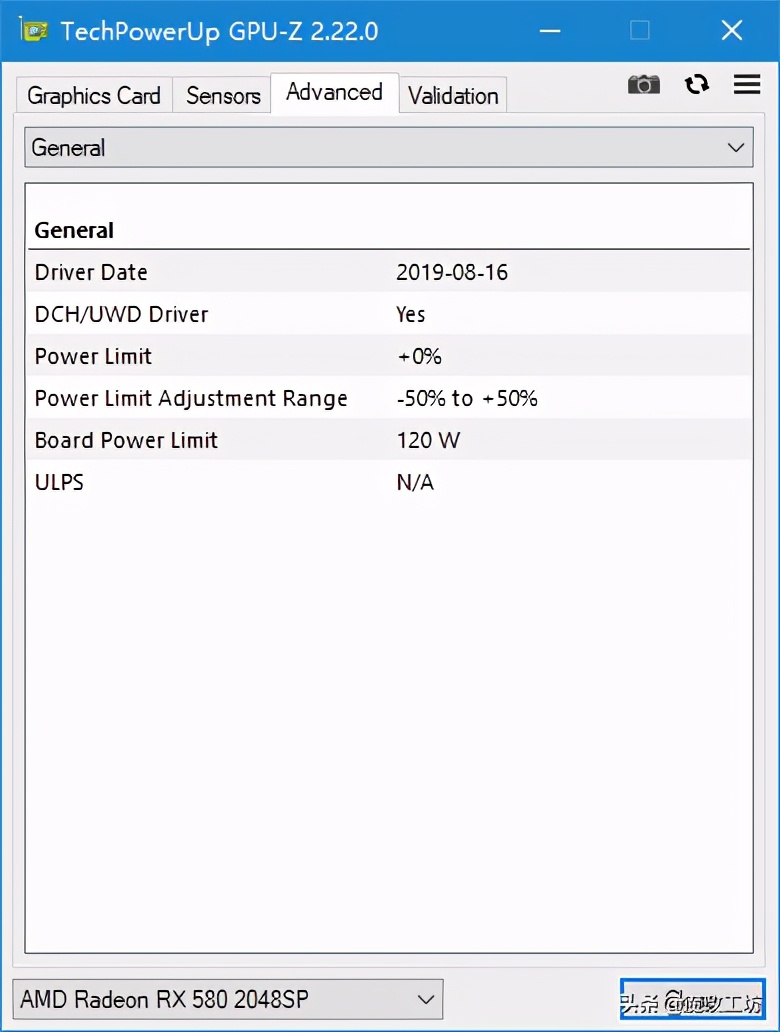Viewport: 780px width, 1032px height.
Task: Select the Driver Date row
Action: click(x=389, y=272)
